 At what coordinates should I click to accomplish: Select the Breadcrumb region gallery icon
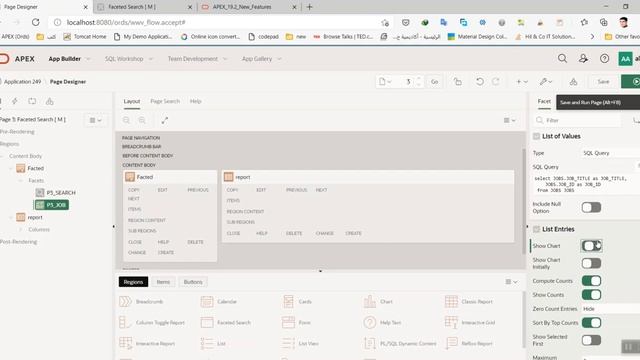125,302
